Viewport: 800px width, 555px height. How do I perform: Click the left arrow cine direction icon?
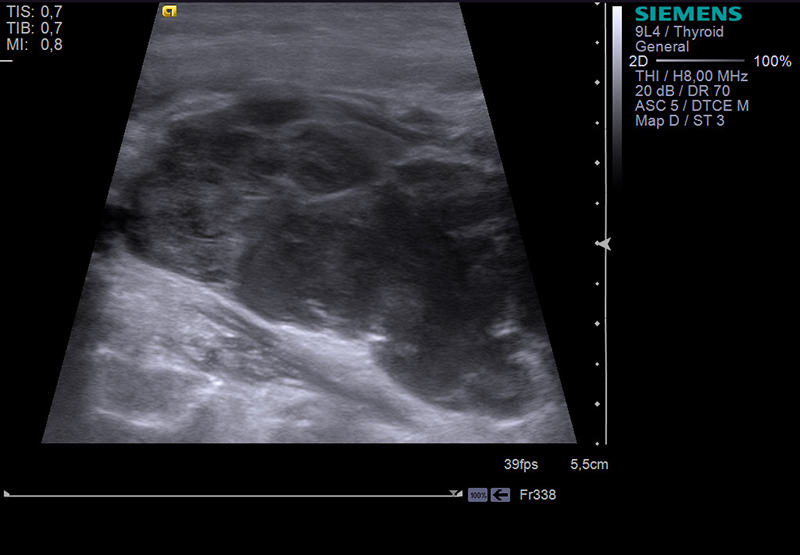click(x=501, y=495)
